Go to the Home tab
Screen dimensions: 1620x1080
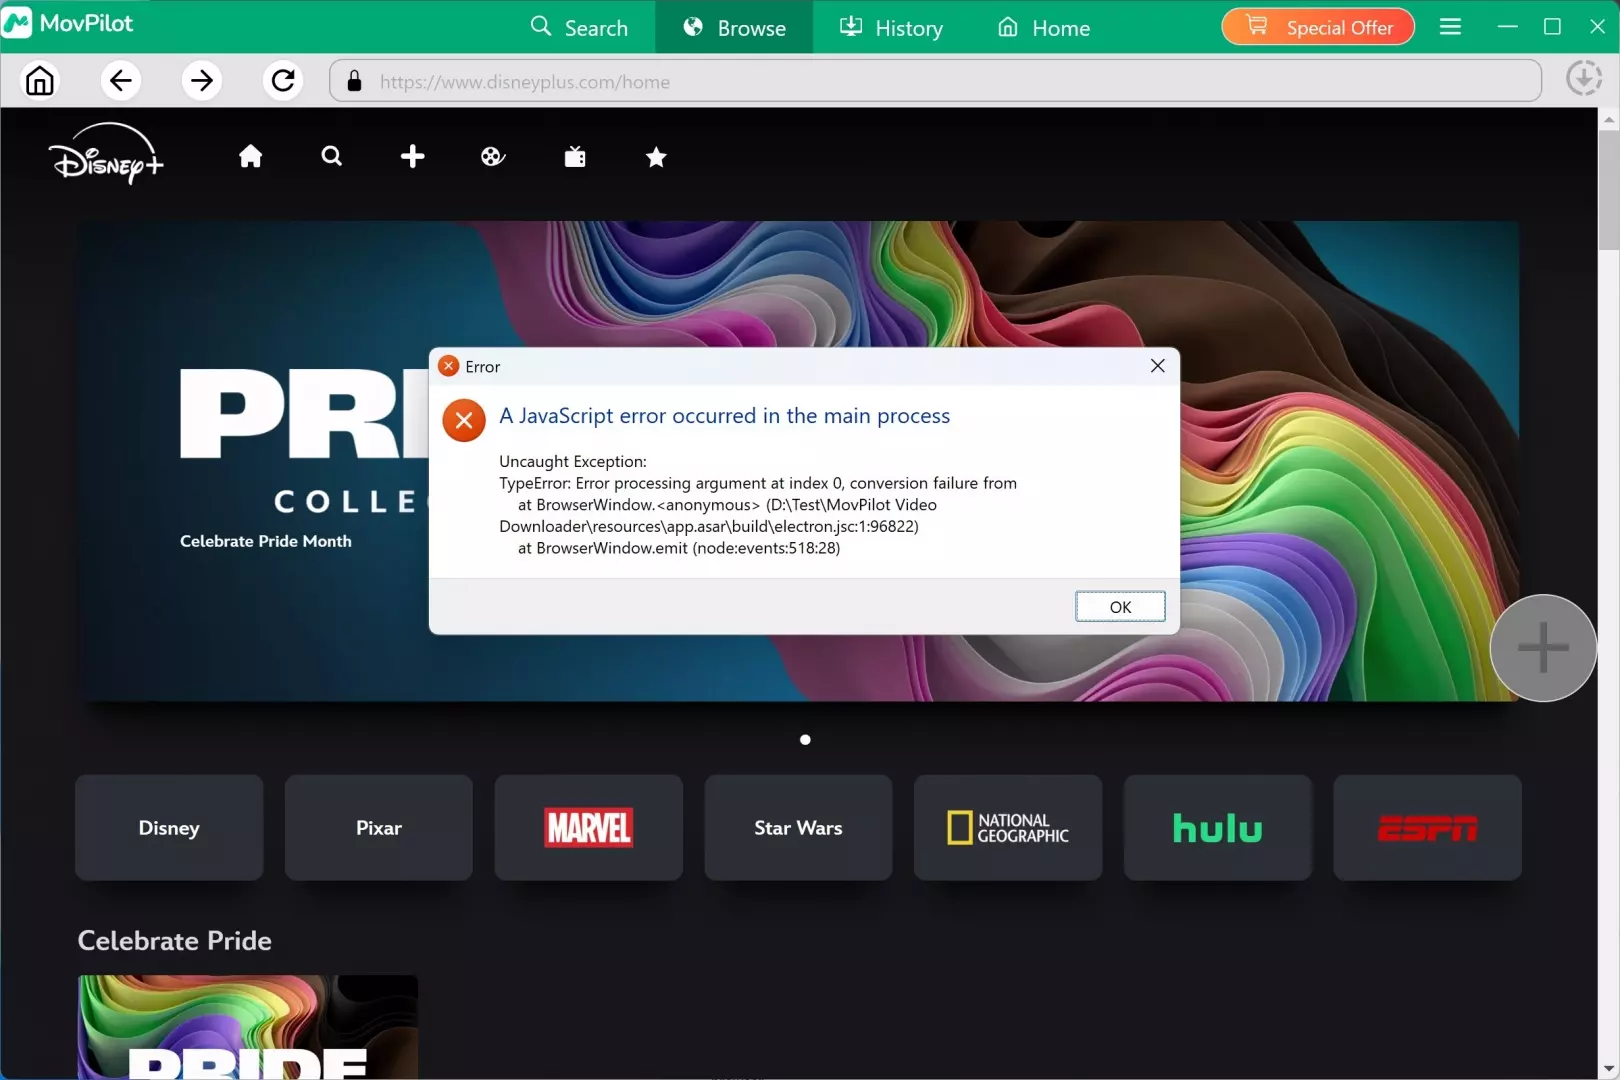pyautogui.click(x=1044, y=27)
